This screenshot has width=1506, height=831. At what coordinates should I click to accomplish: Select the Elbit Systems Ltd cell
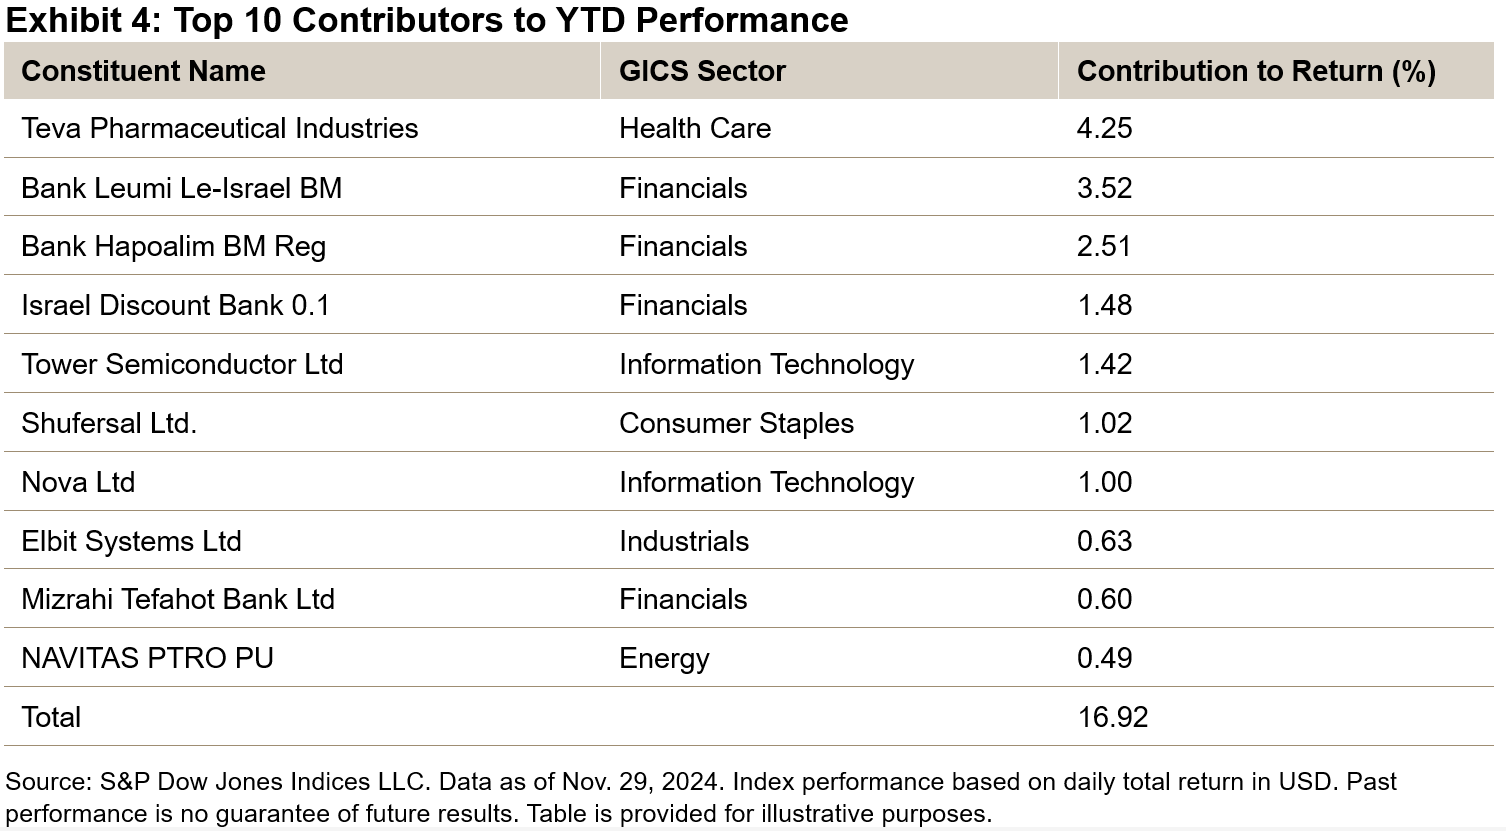(131, 541)
